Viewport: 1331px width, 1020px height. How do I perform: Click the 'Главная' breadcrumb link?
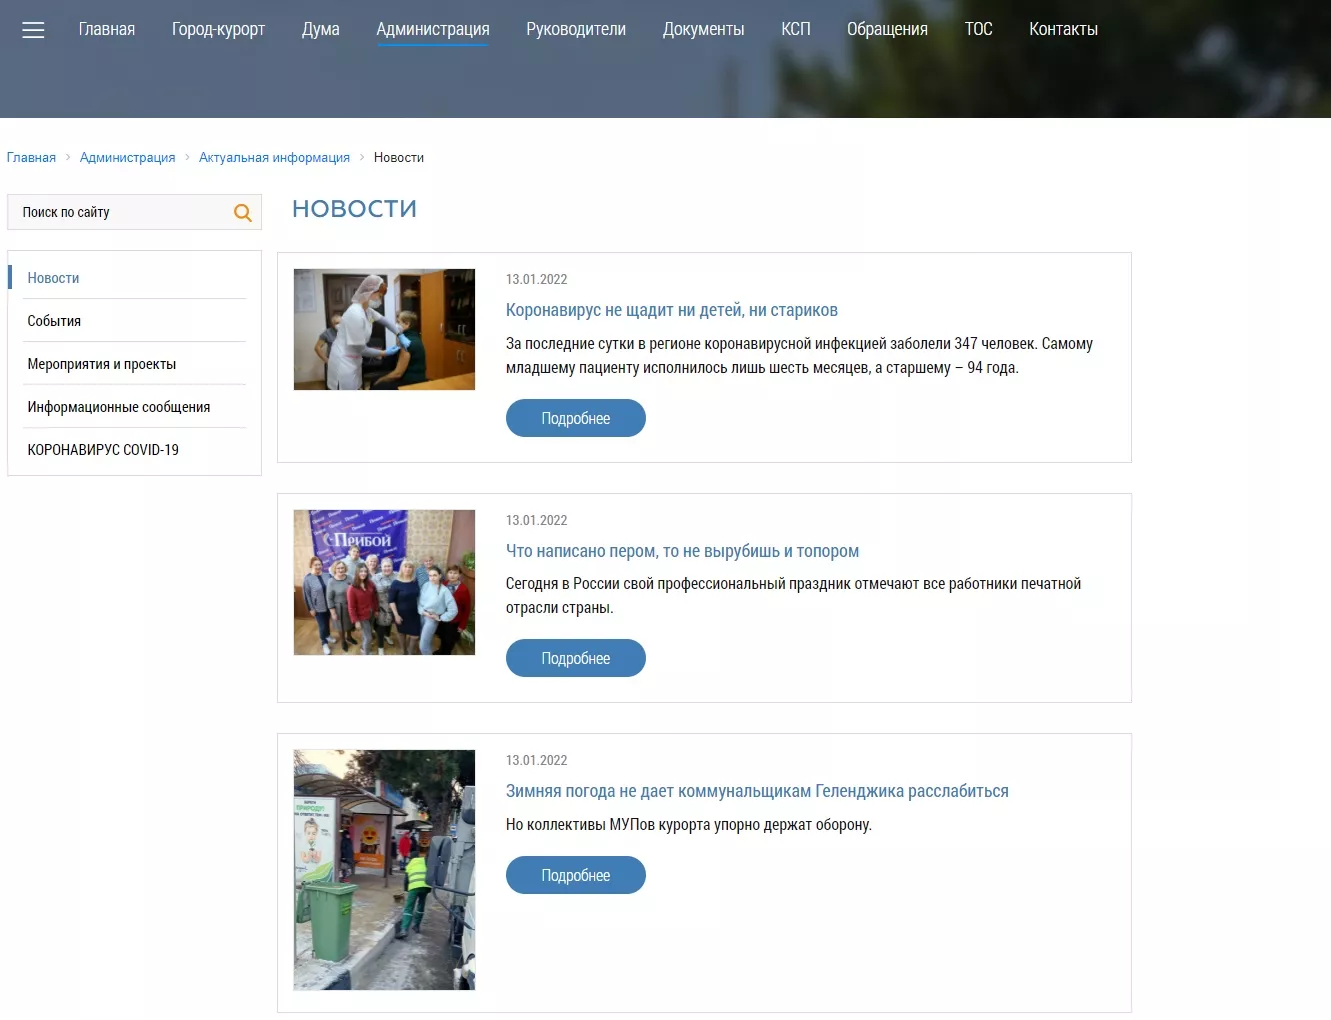coord(31,157)
